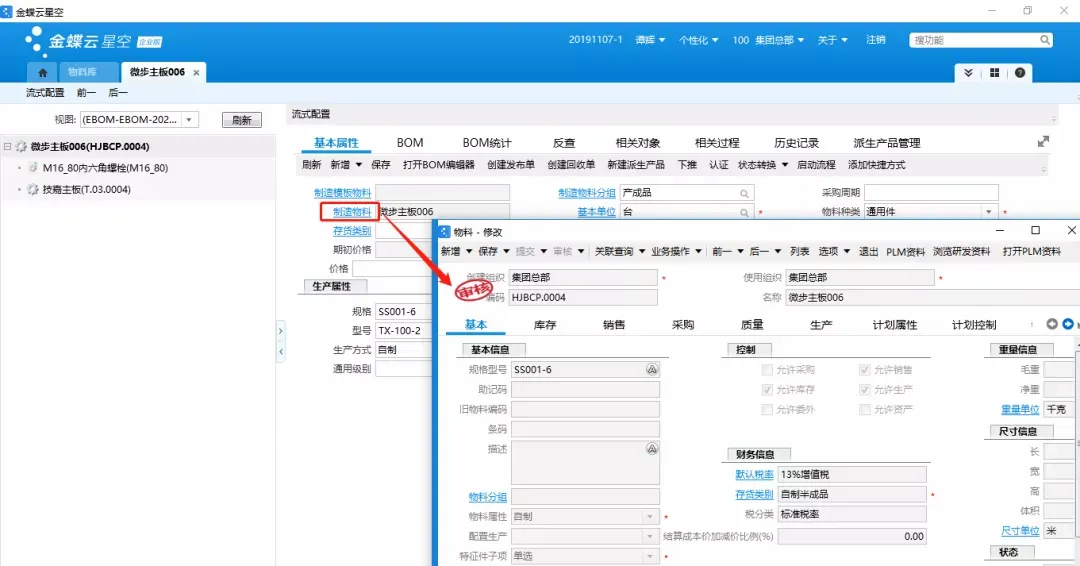Click 打开BOM编辑器 in the toolbar
Image resolution: width=1080 pixels, height=566 pixels.
pyautogui.click(x=439, y=165)
